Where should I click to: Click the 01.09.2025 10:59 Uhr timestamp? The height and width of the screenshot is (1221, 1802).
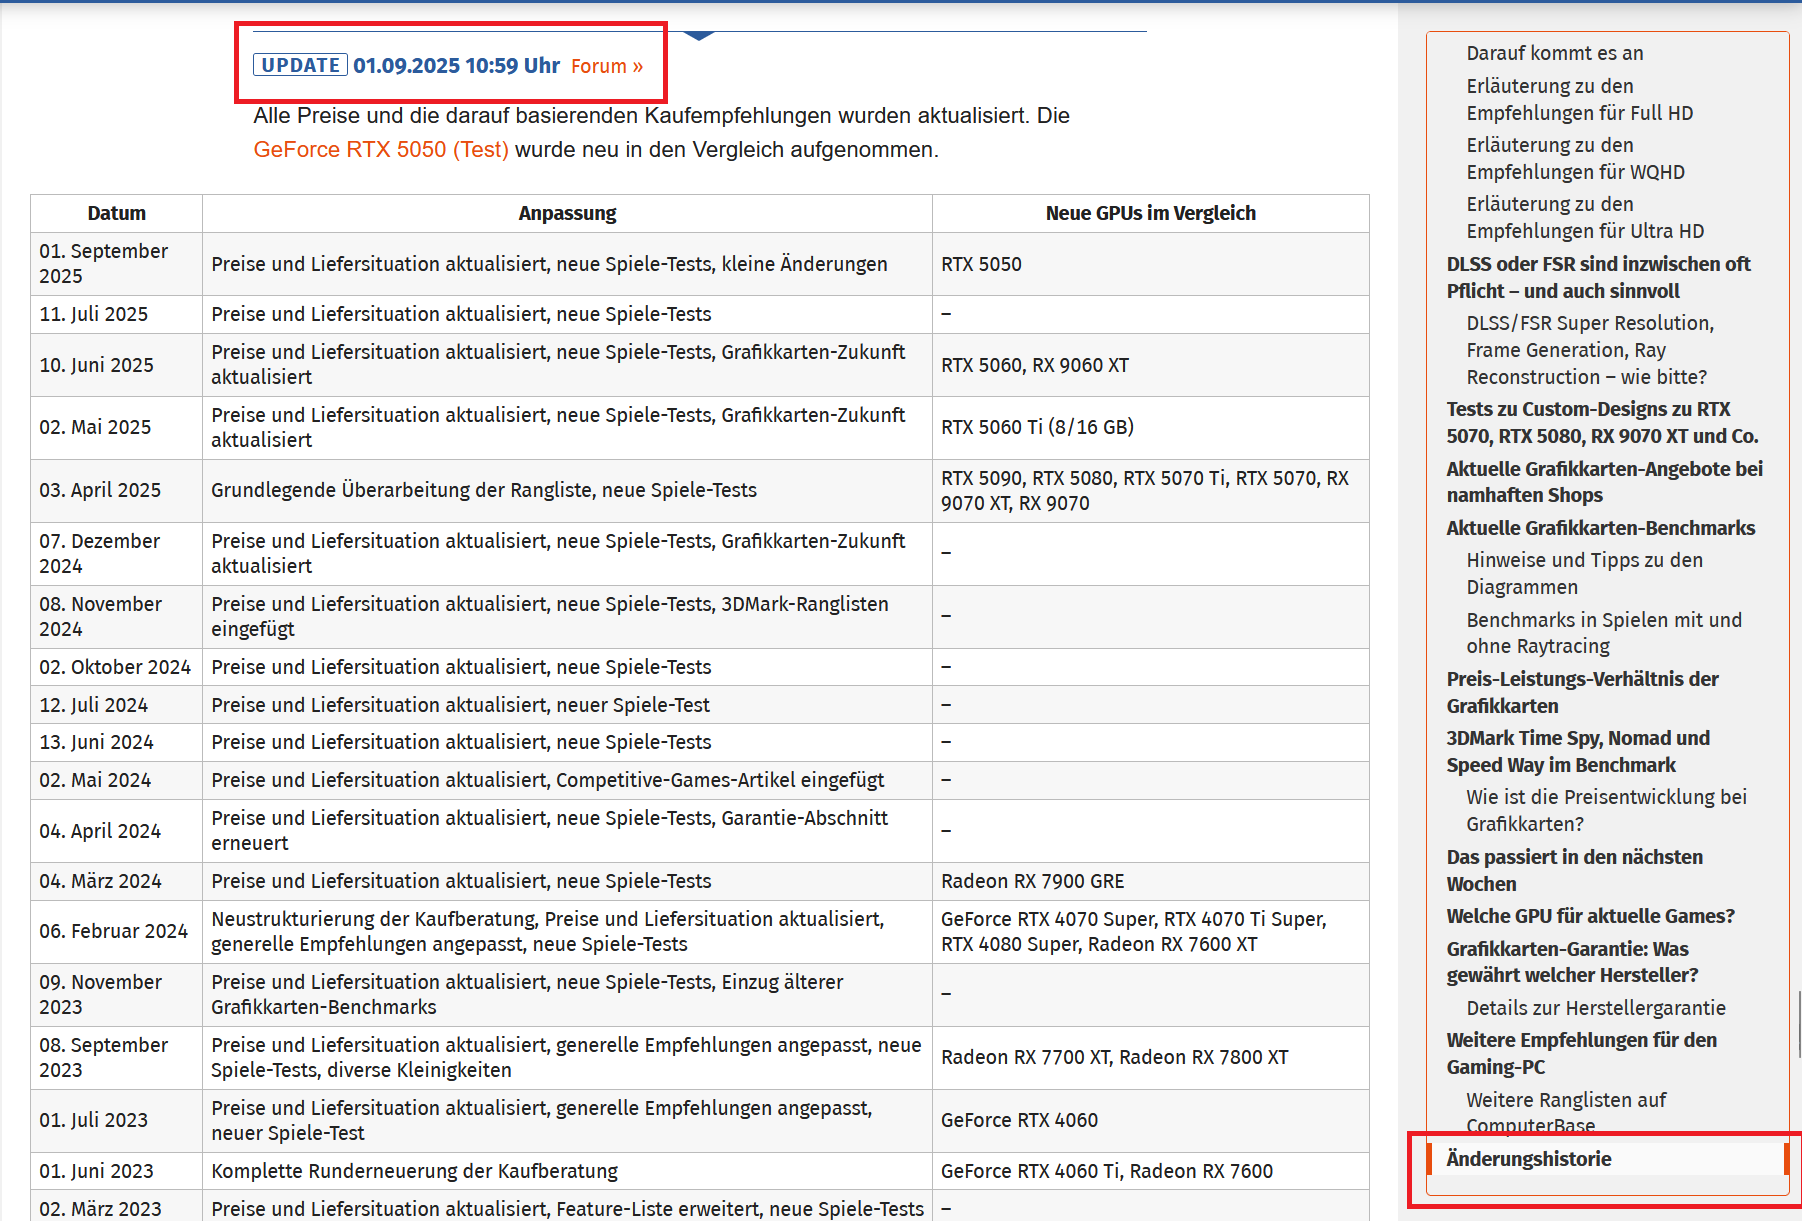(x=456, y=66)
